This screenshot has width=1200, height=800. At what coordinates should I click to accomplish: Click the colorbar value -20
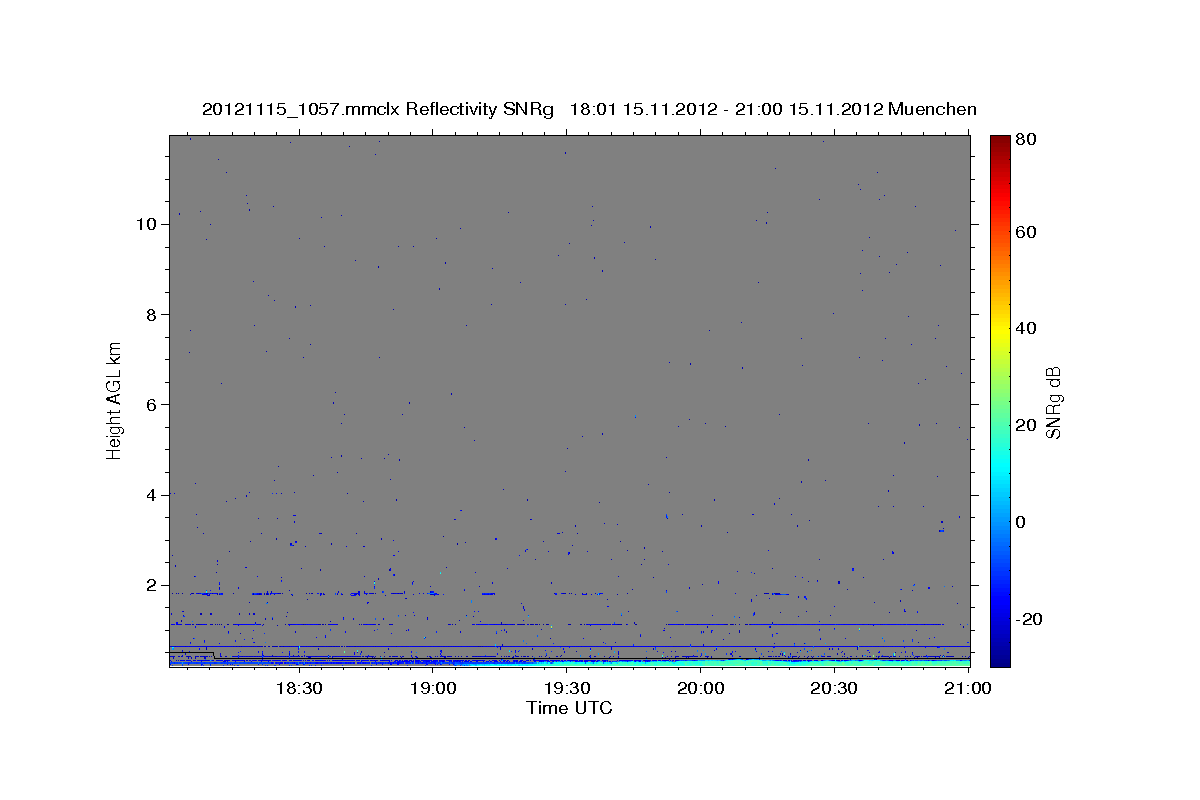pyautogui.click(x=1027, y=619)
